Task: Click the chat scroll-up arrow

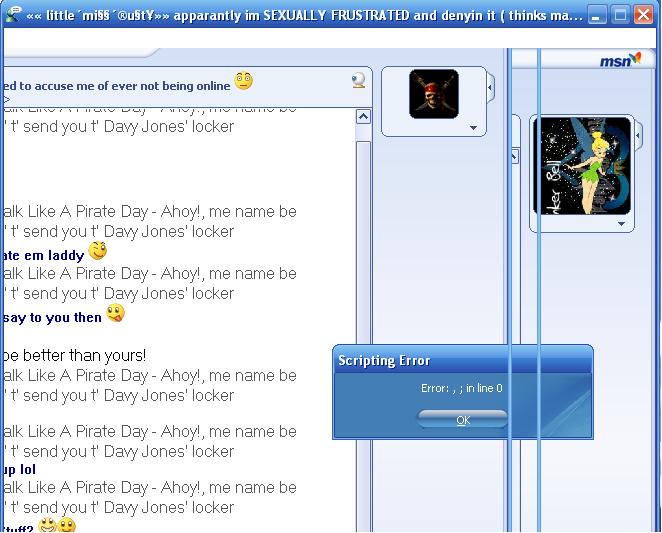Action: pyautogui.click(x=362, y=117)
